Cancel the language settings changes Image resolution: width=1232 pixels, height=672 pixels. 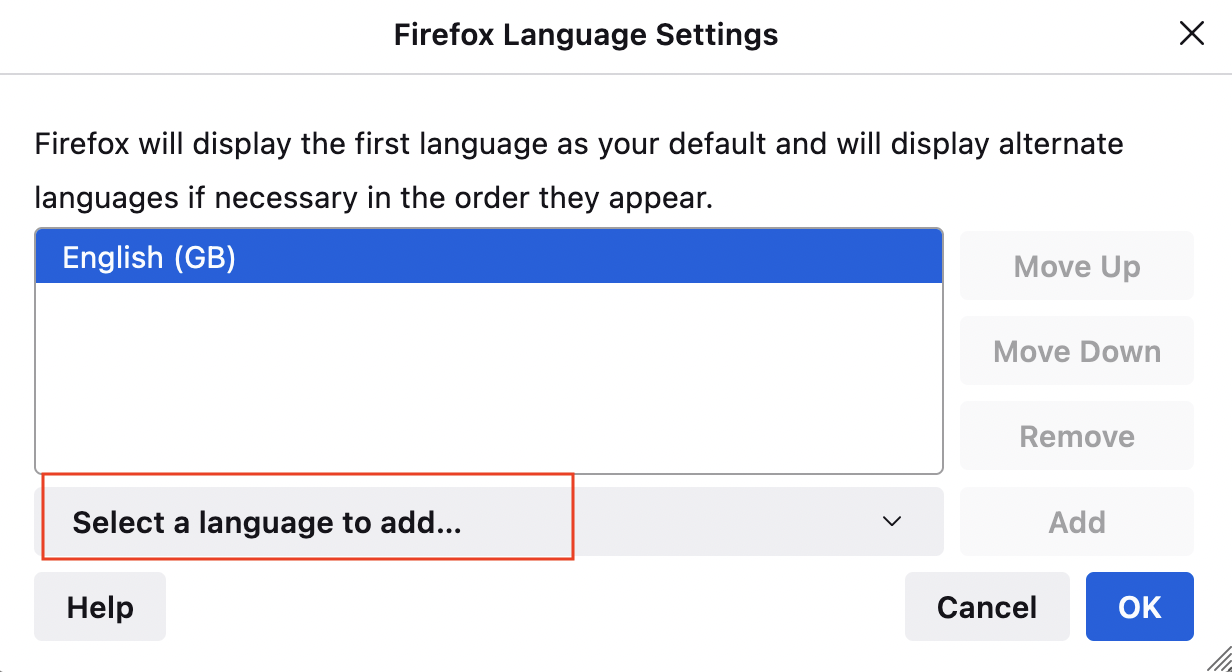tap(986, 607)
